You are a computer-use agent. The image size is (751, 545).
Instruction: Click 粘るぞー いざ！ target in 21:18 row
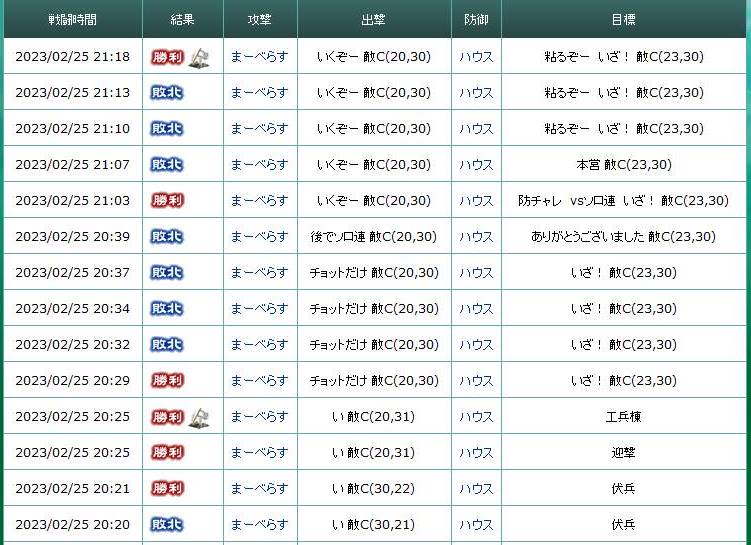624,57
